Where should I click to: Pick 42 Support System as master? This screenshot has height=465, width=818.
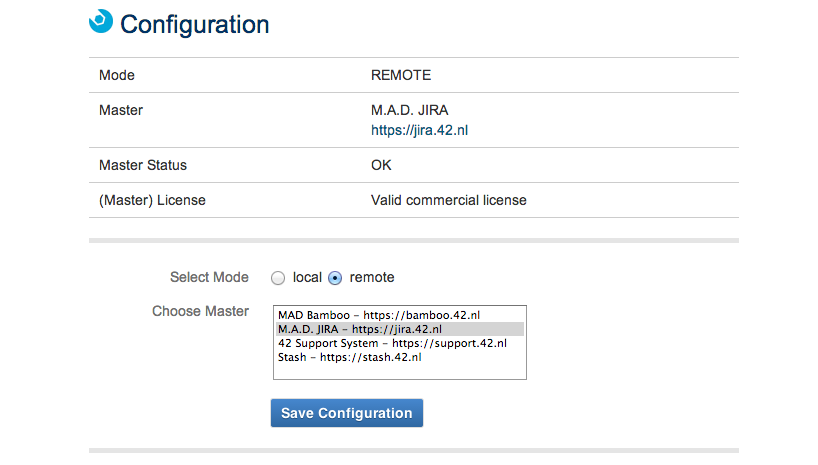coord(392,343)
